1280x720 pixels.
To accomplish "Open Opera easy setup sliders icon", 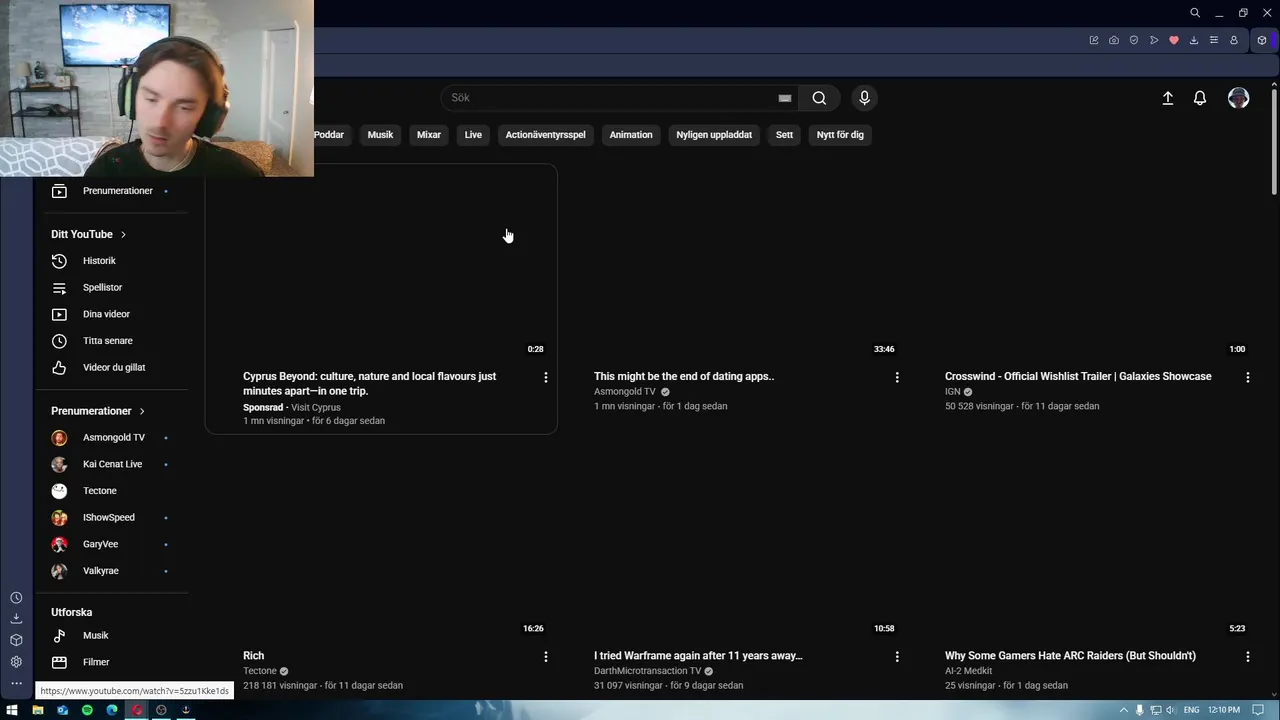I will (1214, 40).
